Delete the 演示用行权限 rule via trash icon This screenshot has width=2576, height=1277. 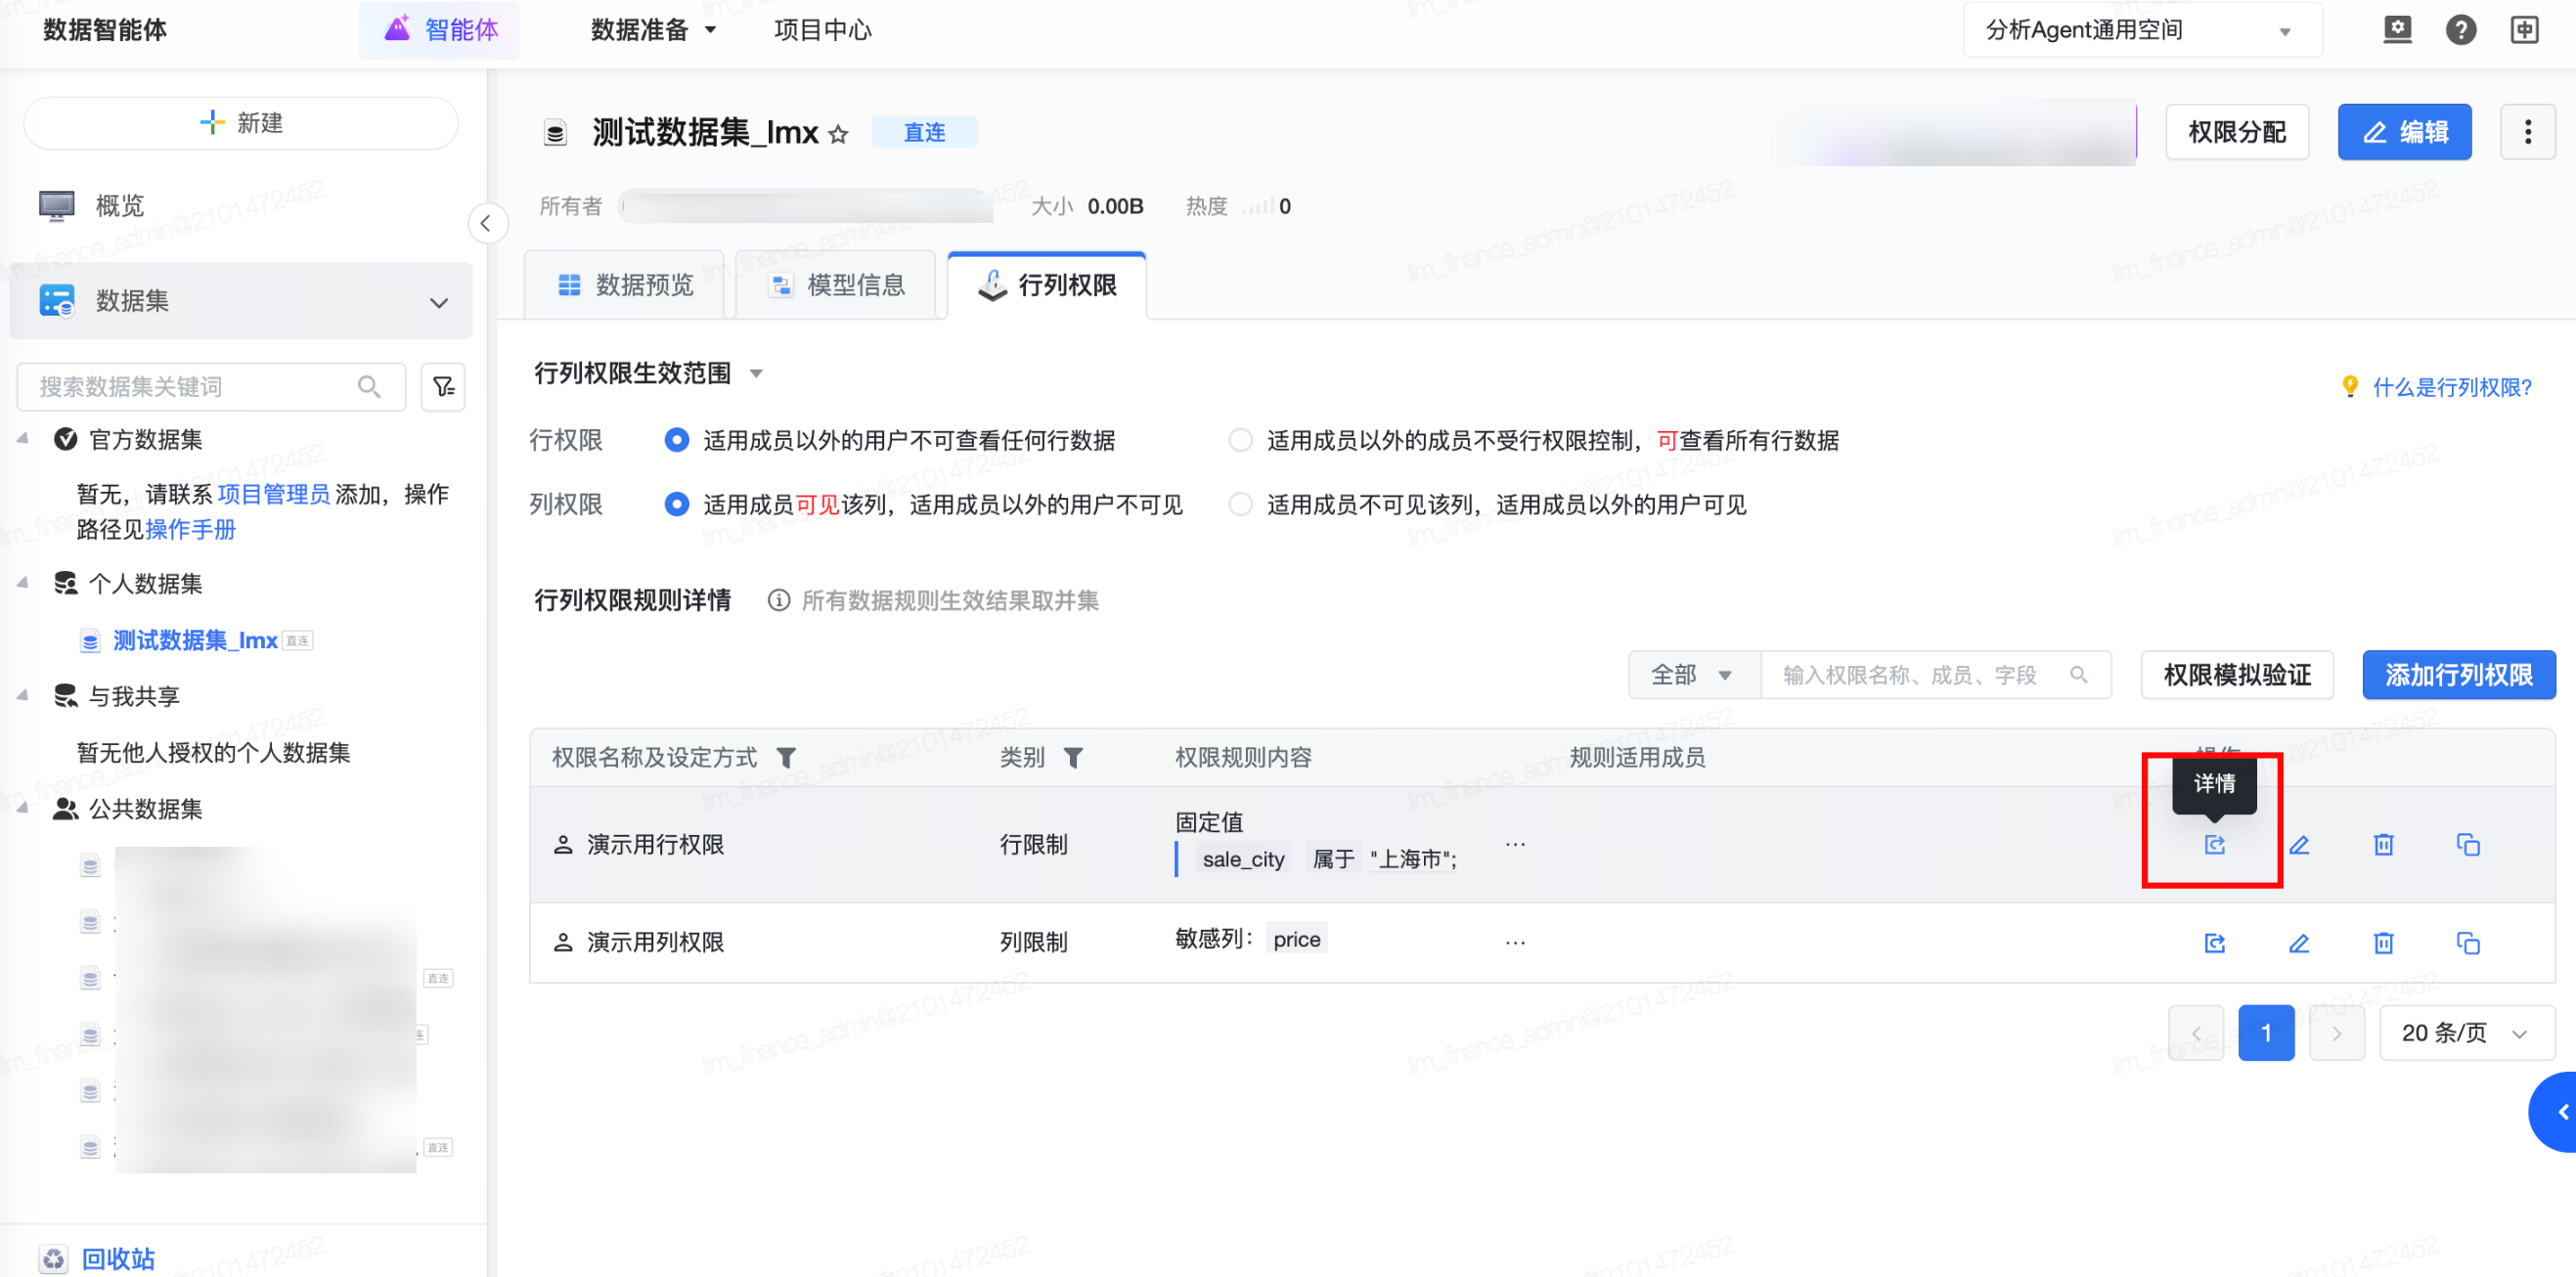tap(2383, 845)
